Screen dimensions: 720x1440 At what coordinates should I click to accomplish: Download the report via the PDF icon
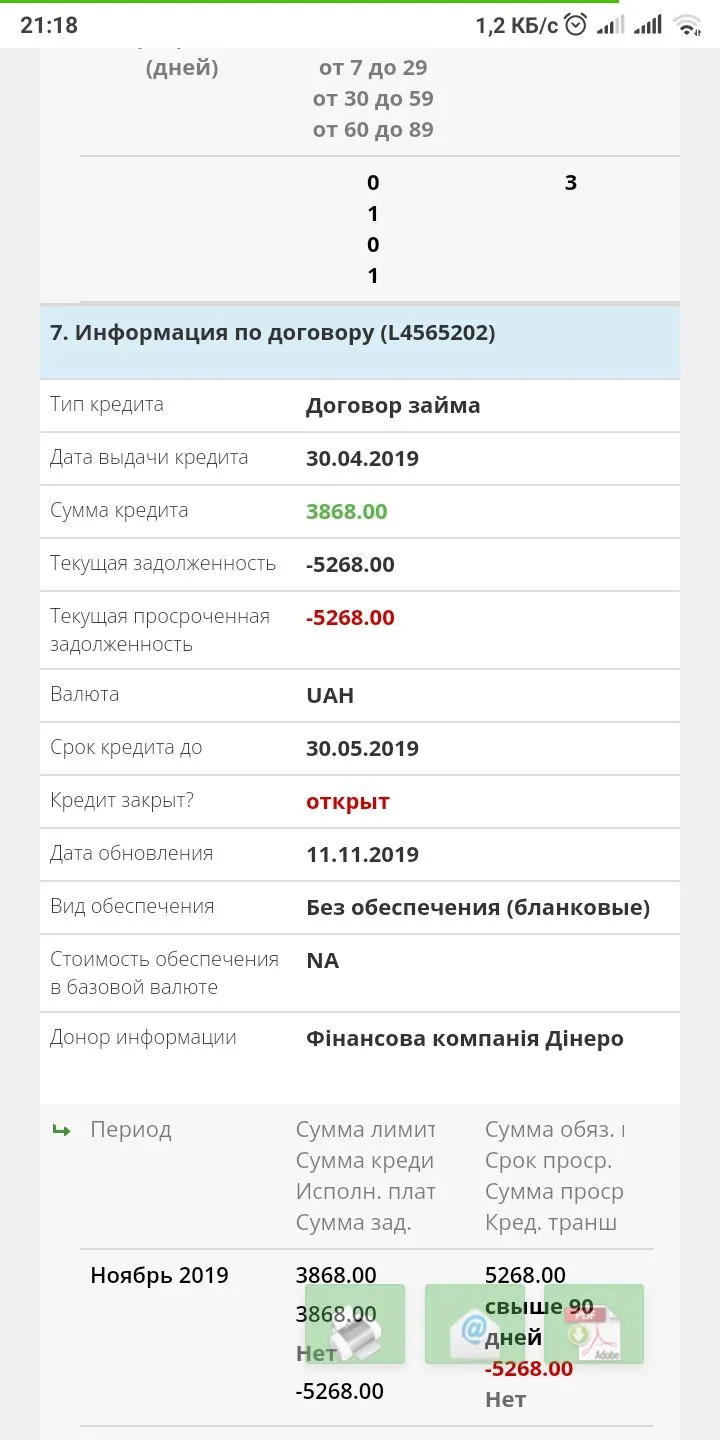point(593,1324)
